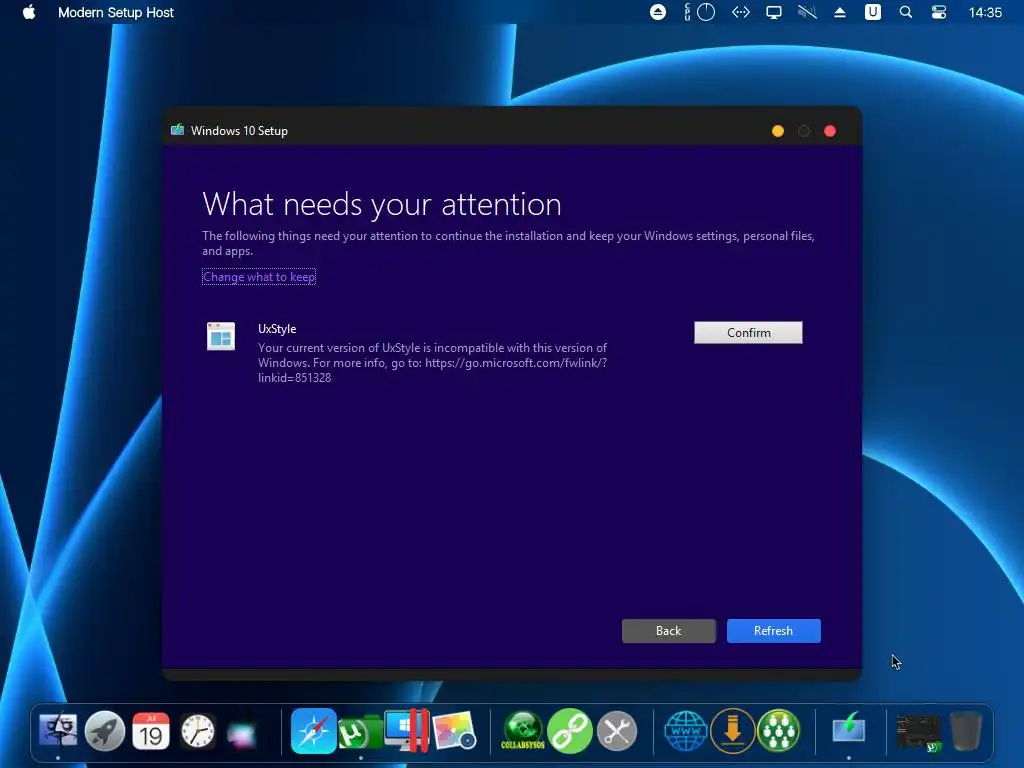The height and width of the screenshot is (768, 1024).
Task: Click the Refresh button
Action: 774,631
